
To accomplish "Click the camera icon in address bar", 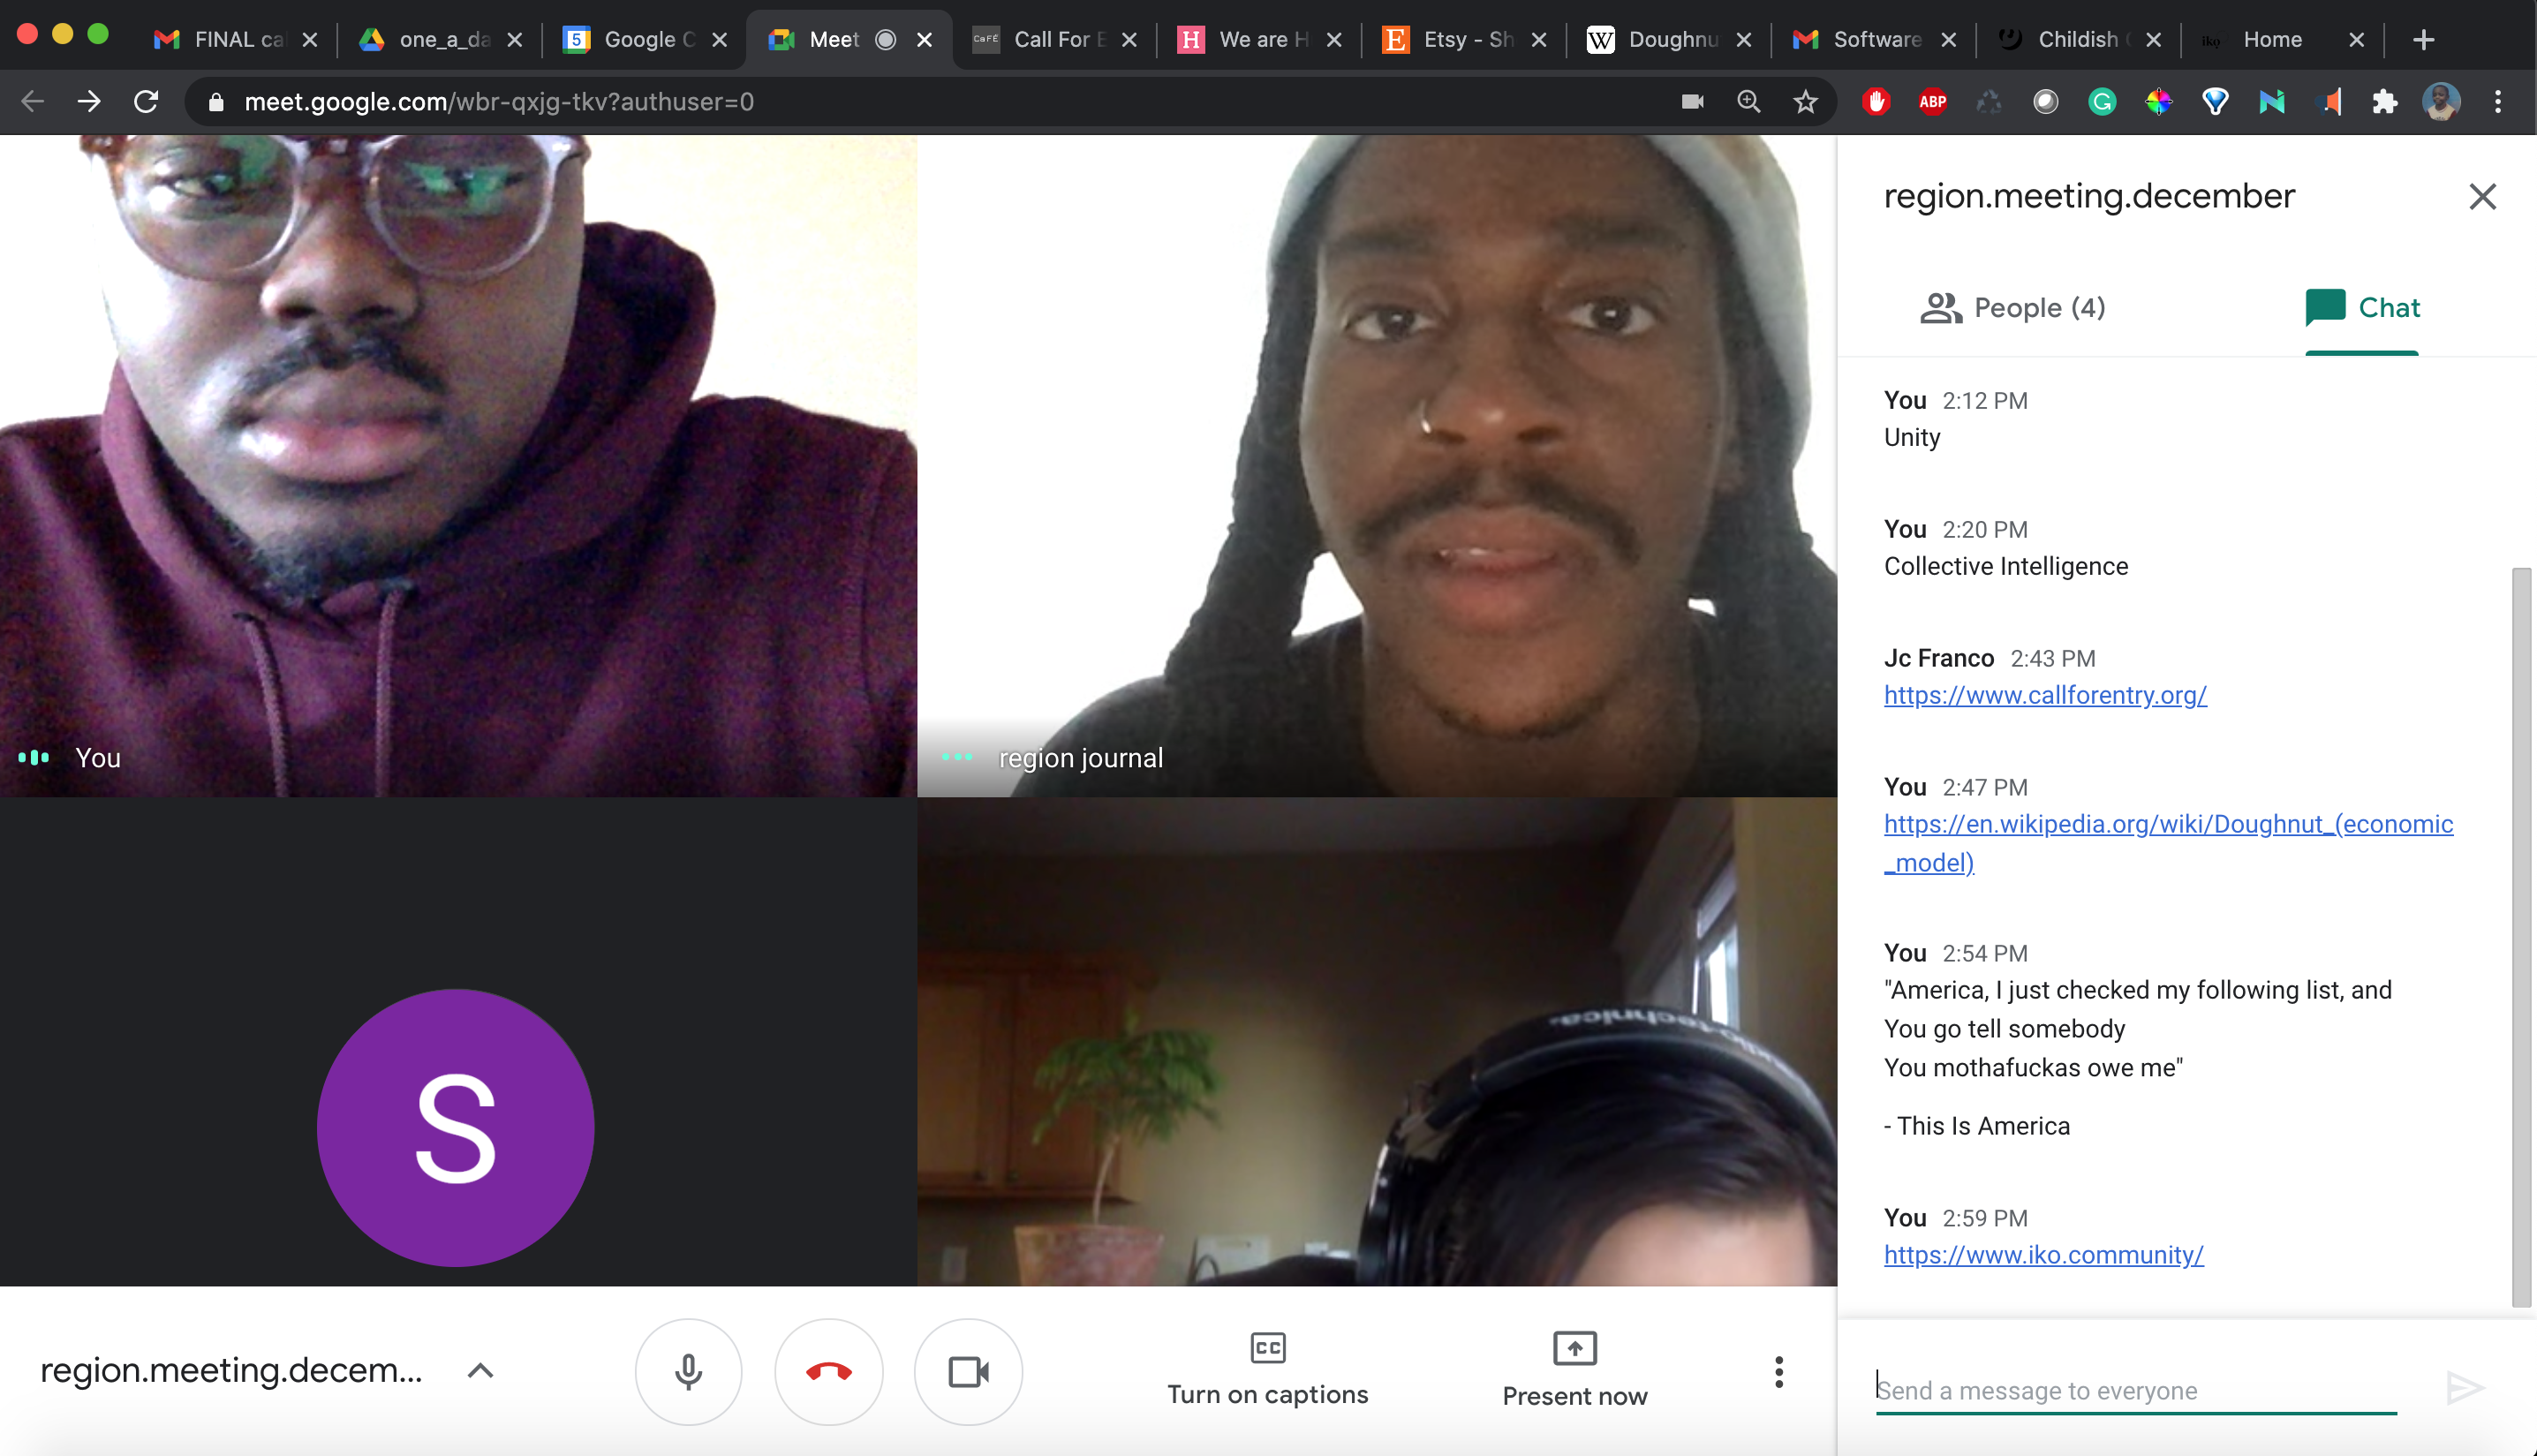I will [x=1692, y=101].
